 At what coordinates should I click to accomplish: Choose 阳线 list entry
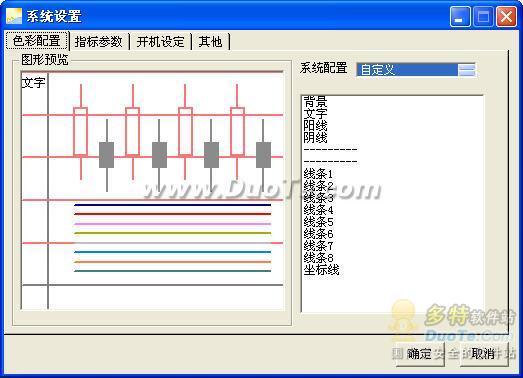tap(315, 125)
